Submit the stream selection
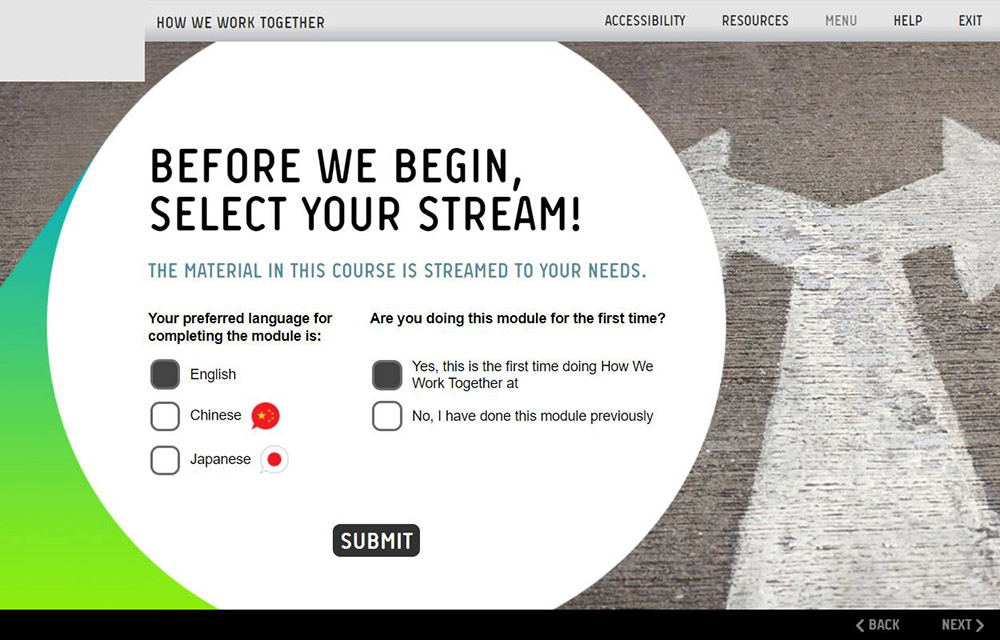This screenshot has height=640, width=1000. click(376, 541)
